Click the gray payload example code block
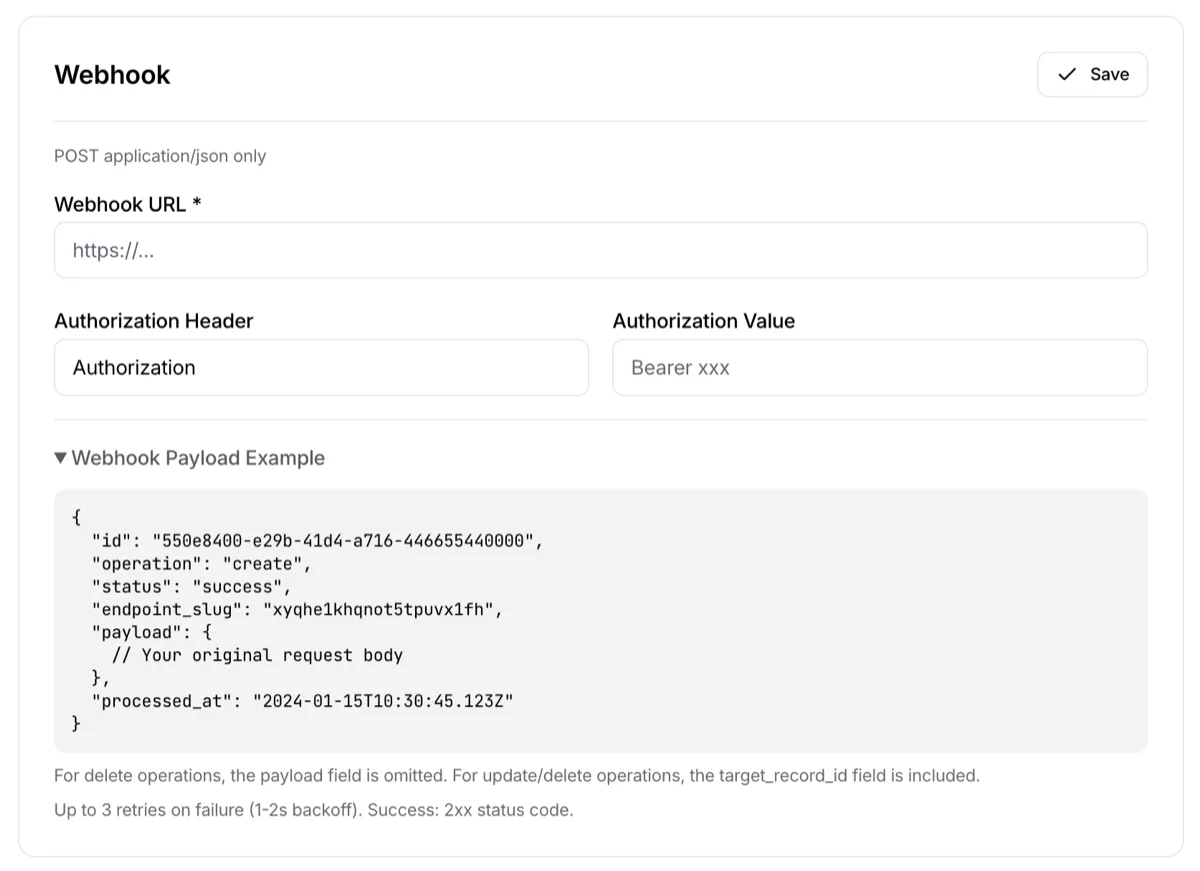 point(600,618)
